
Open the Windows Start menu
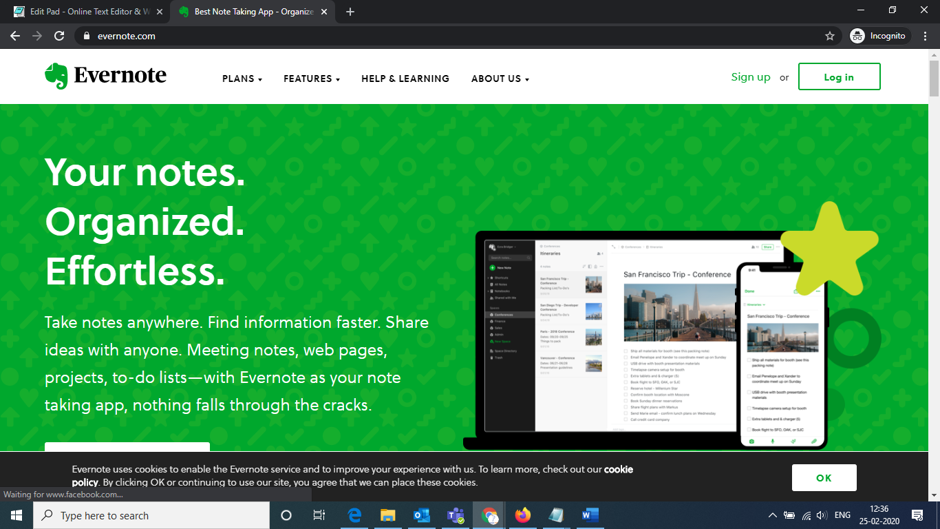(16, 515)
